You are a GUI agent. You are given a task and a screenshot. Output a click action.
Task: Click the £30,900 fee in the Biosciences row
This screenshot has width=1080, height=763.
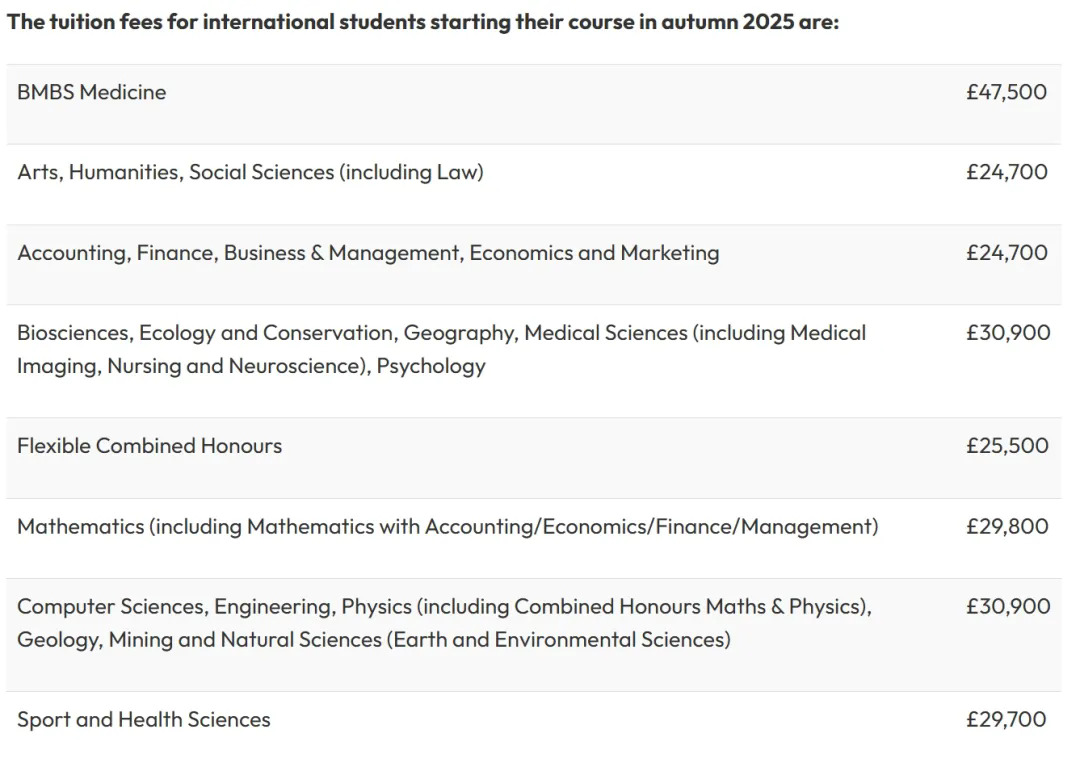pyautogui.click(x=1007, y=332)
